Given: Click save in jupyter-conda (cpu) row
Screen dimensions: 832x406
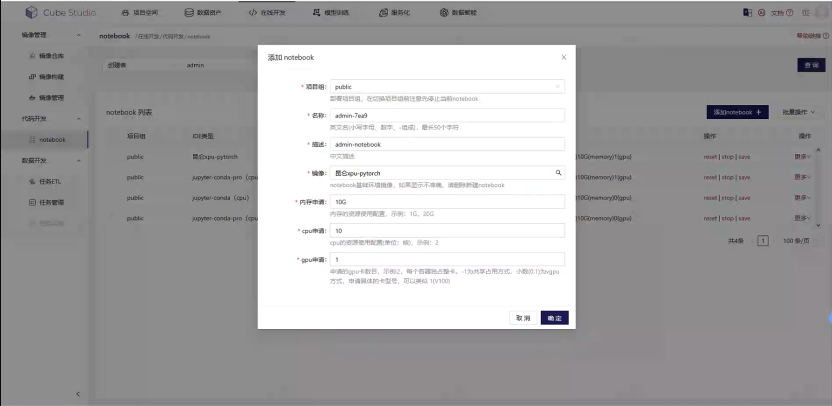Looking at the screenshot, I should (x=744, y=198).
